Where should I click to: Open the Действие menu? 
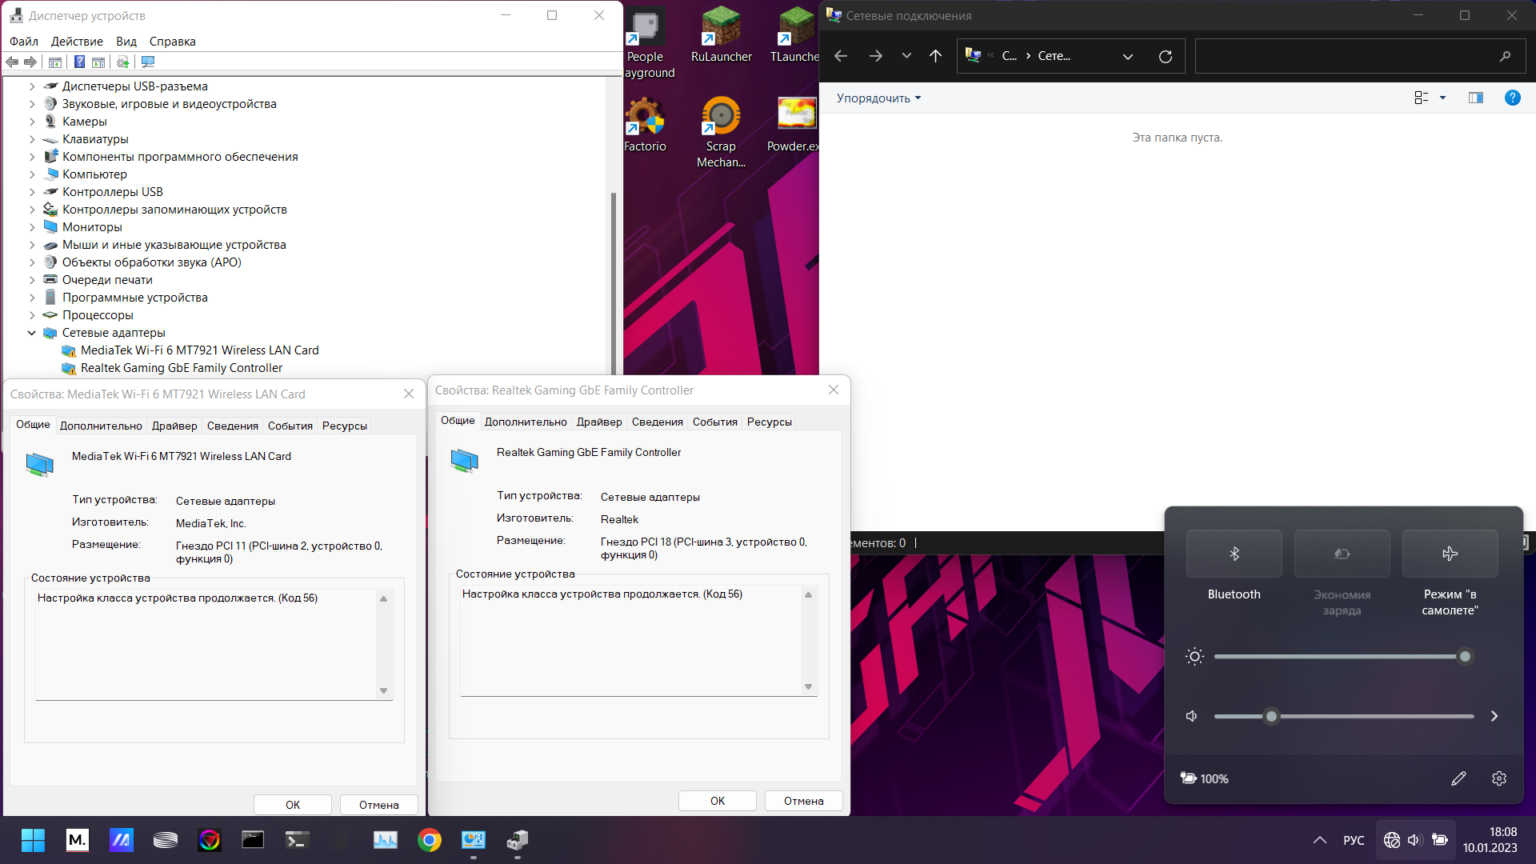coord(77,41)
